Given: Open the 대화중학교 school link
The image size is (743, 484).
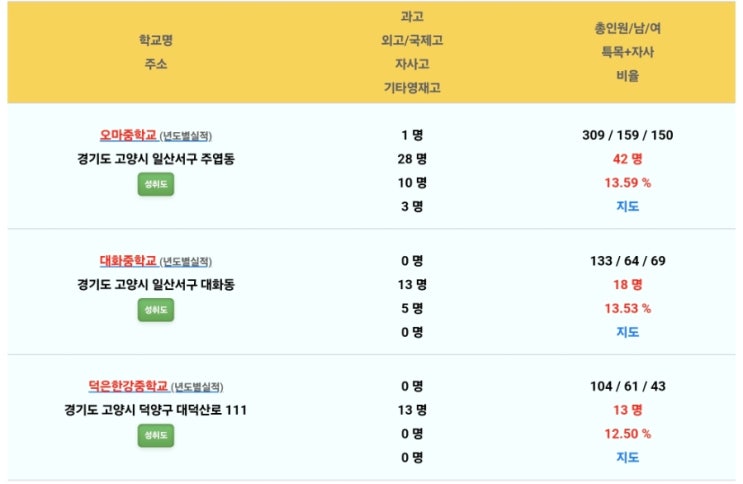Looking at the screenshot, I should [128, 261].
